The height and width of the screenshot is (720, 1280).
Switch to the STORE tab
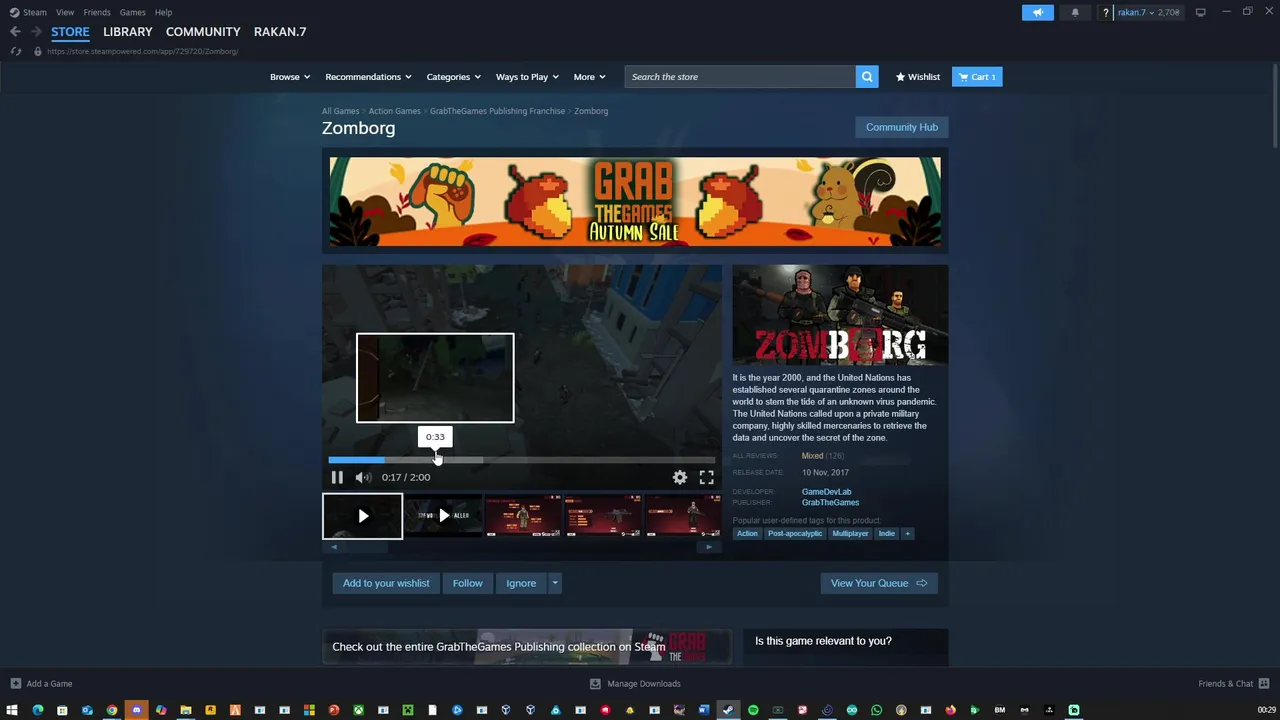point(70,32)
